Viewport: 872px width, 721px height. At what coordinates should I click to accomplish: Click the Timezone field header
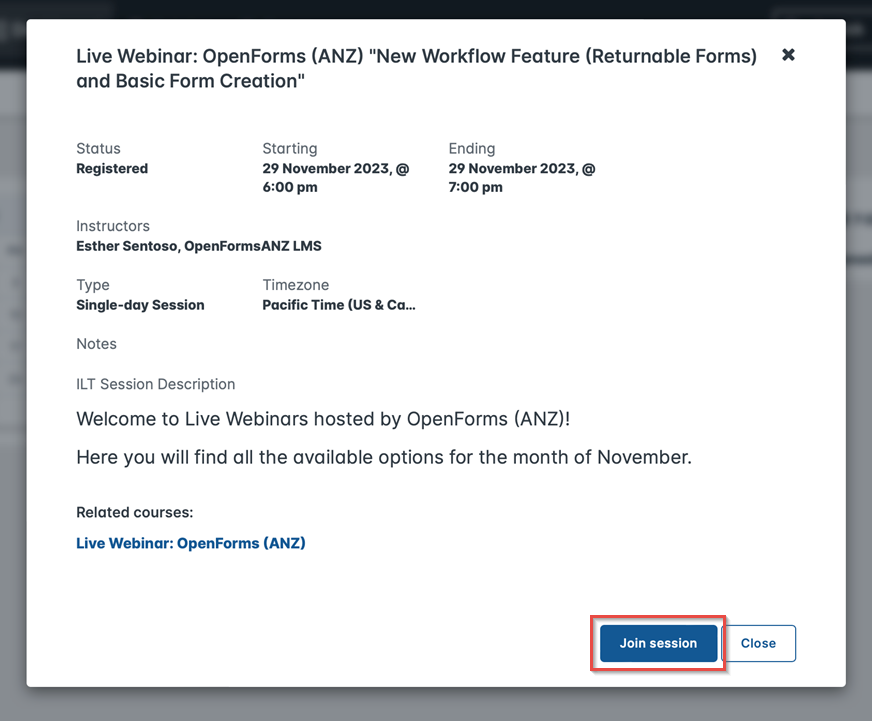[x=295, y=285]
